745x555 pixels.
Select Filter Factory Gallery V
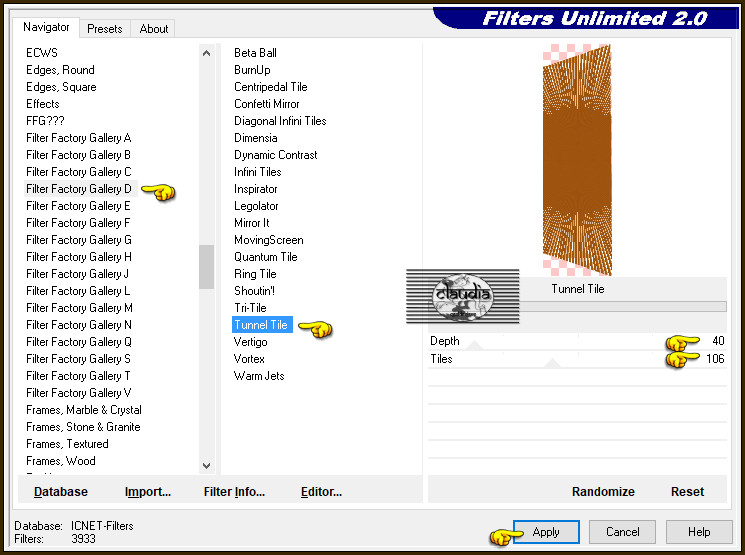click(x=79, y=393)
